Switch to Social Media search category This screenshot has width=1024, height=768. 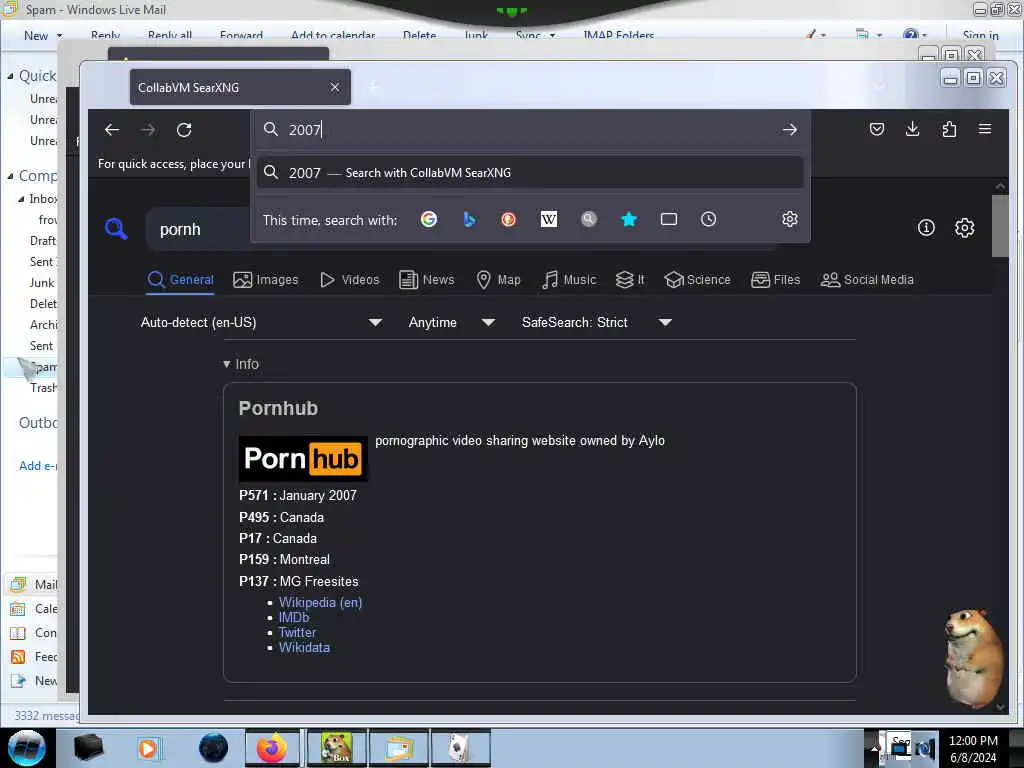pyautogui.click(x=867, y=280)
